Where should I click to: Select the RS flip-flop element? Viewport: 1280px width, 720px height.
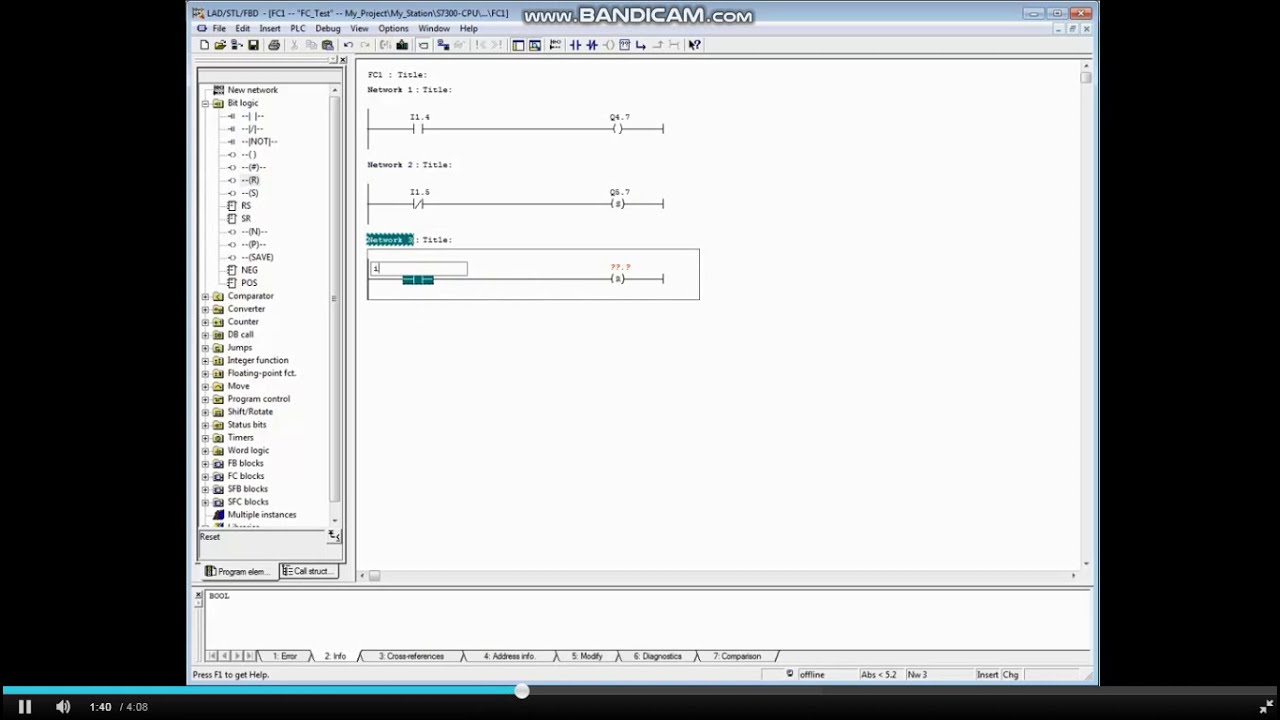(x=245, y=205)
